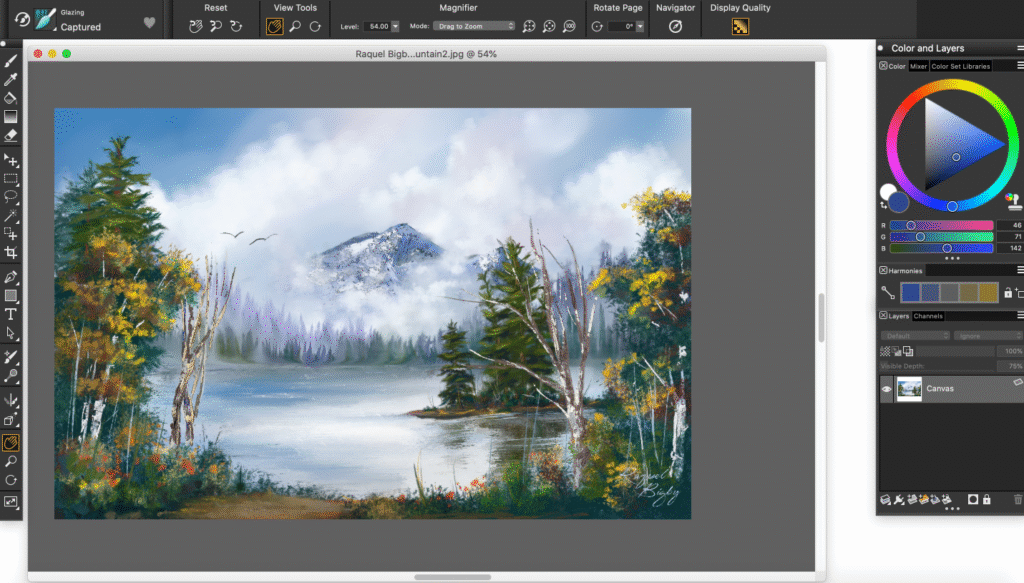The image size is (1024, 583).
Task: Adjust the R red color slider
Action: pyautogui.click(x=941, y=225)
